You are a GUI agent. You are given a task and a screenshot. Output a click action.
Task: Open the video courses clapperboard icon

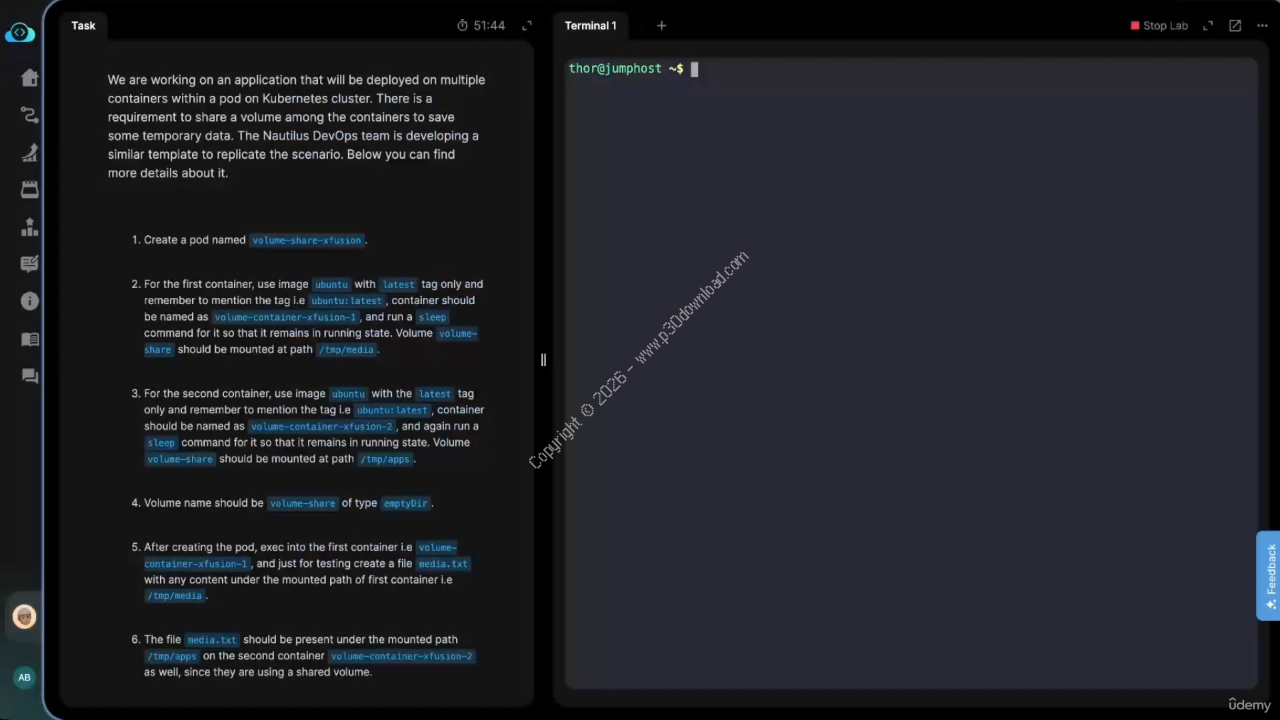click(x=29, y=190)
